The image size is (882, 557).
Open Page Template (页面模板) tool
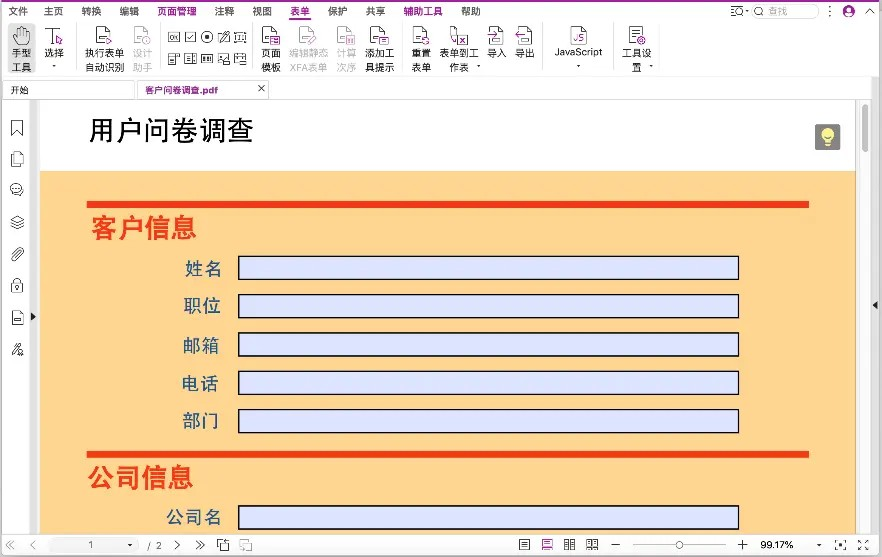271,50
